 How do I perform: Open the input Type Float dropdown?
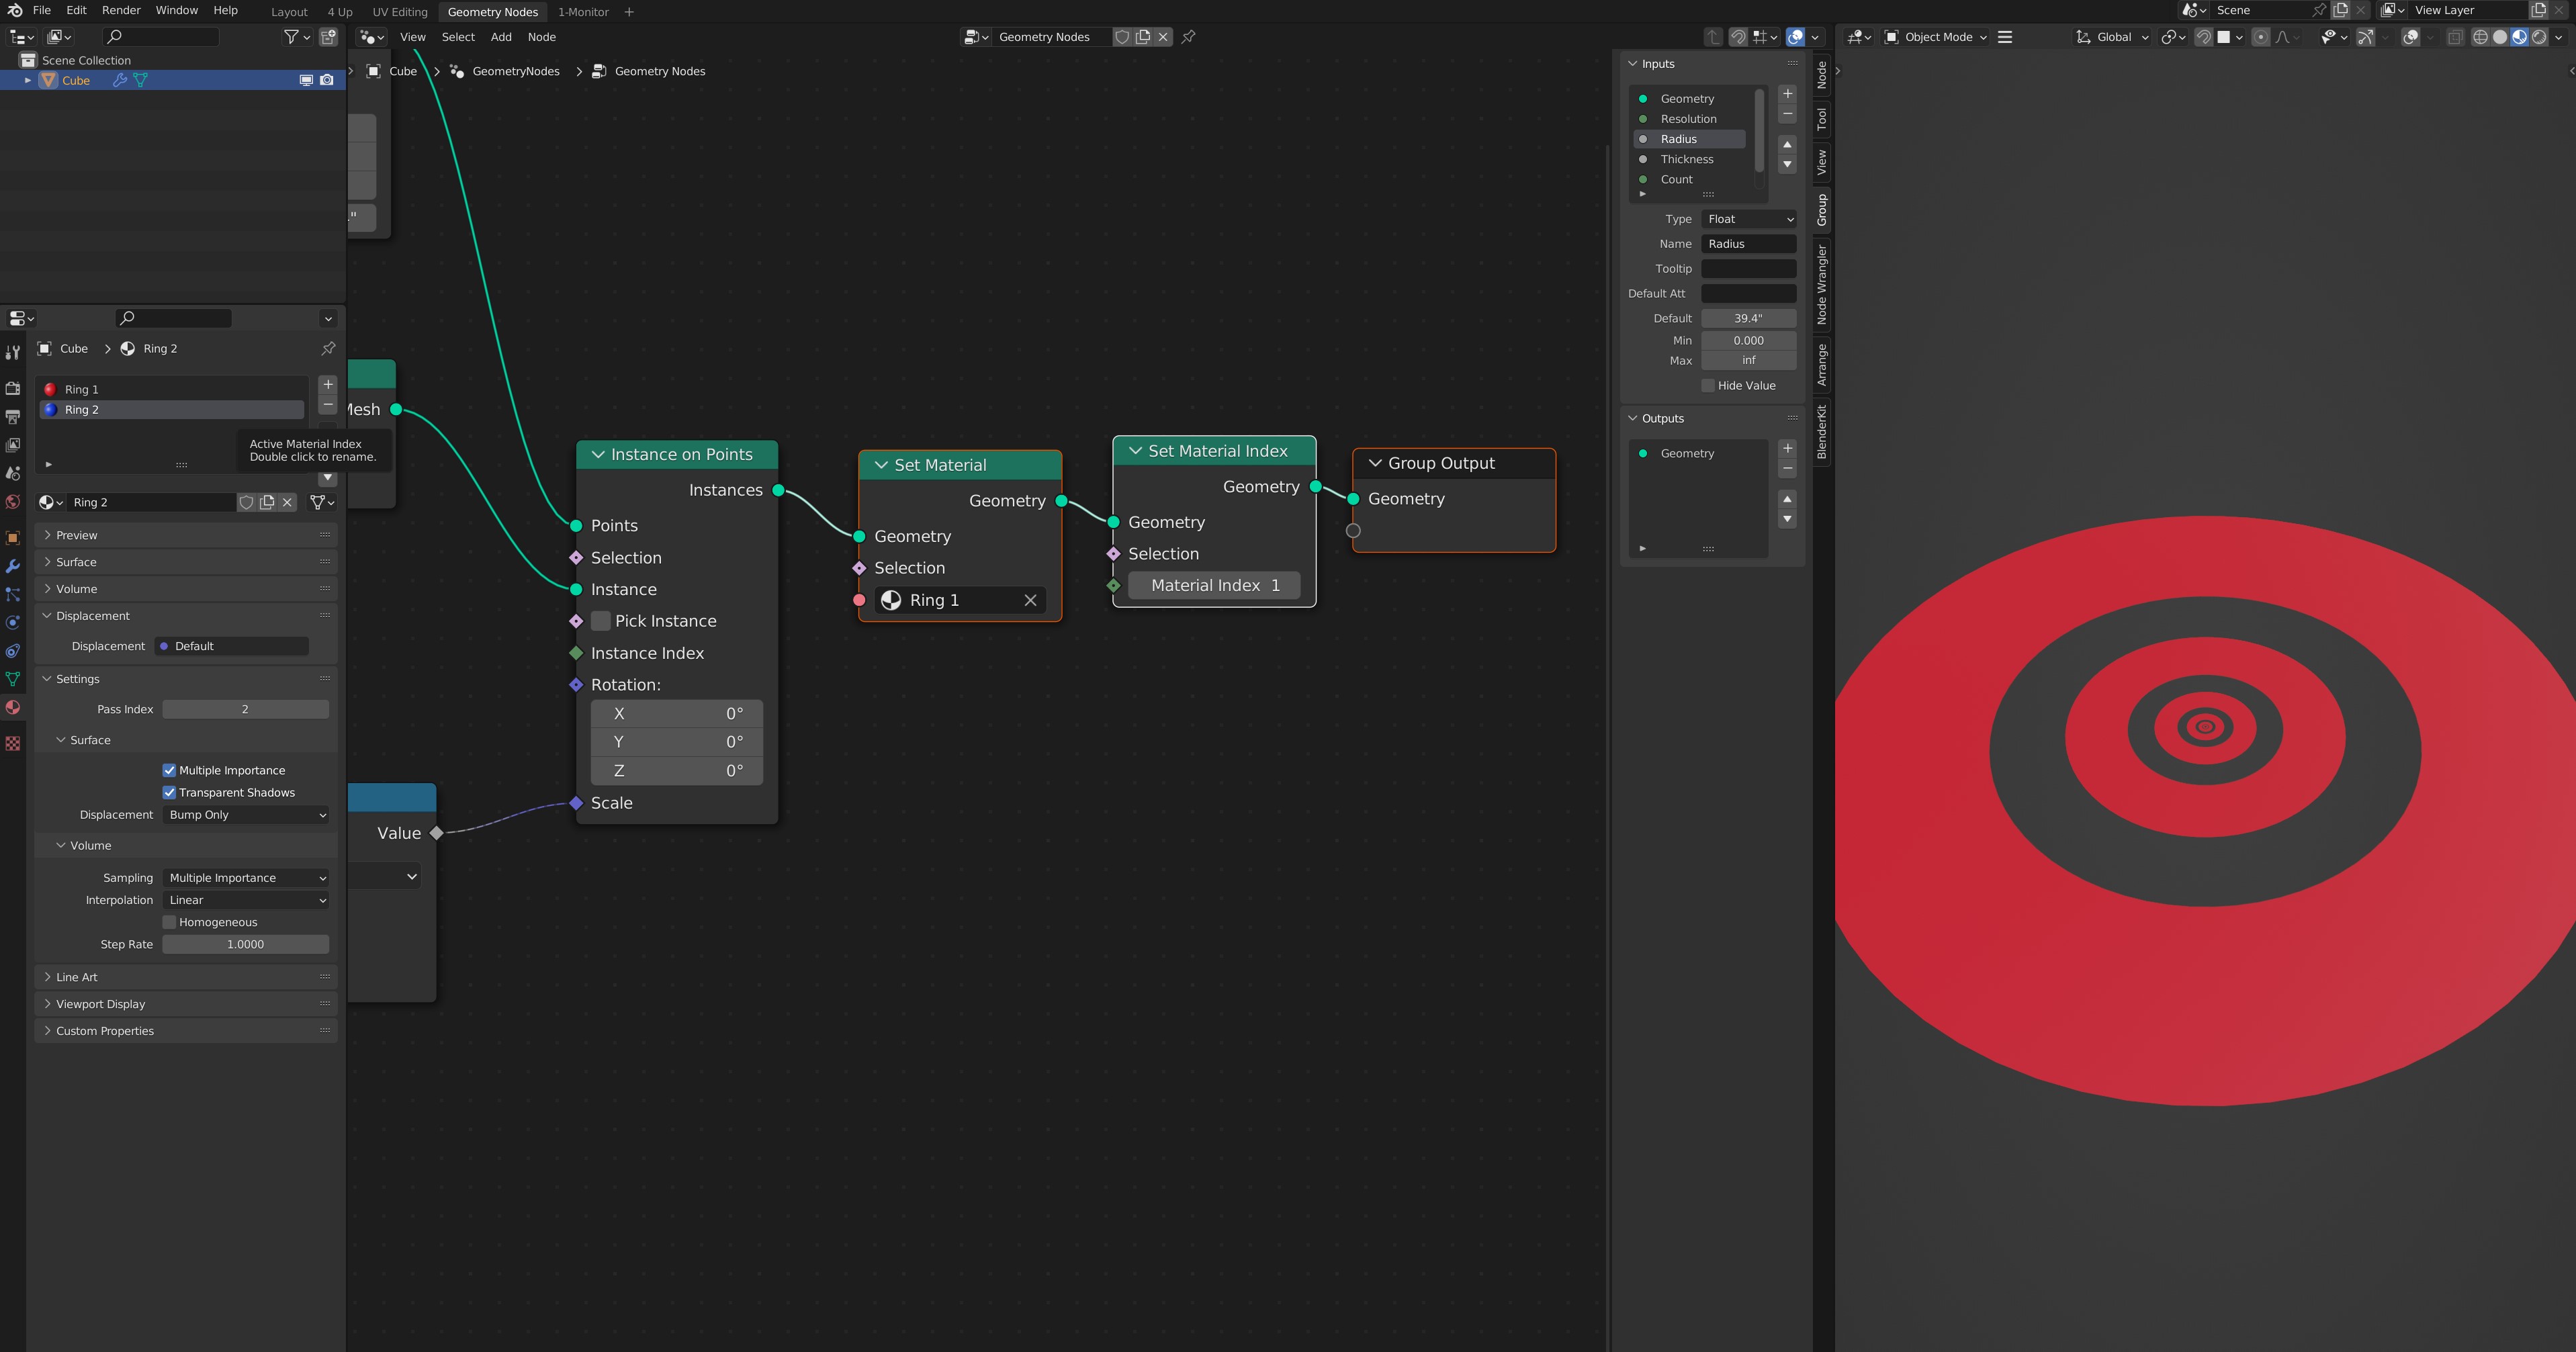[1749, 219]
